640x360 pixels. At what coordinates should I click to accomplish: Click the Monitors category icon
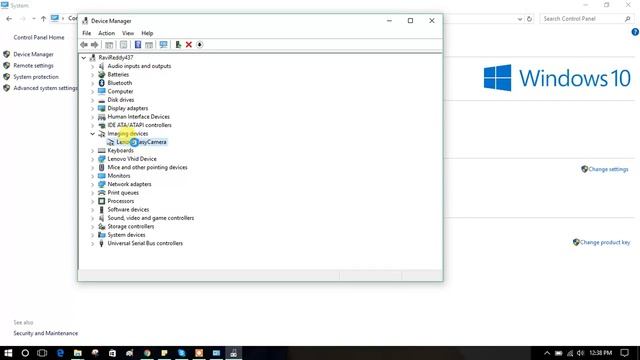tap(102, 176)
